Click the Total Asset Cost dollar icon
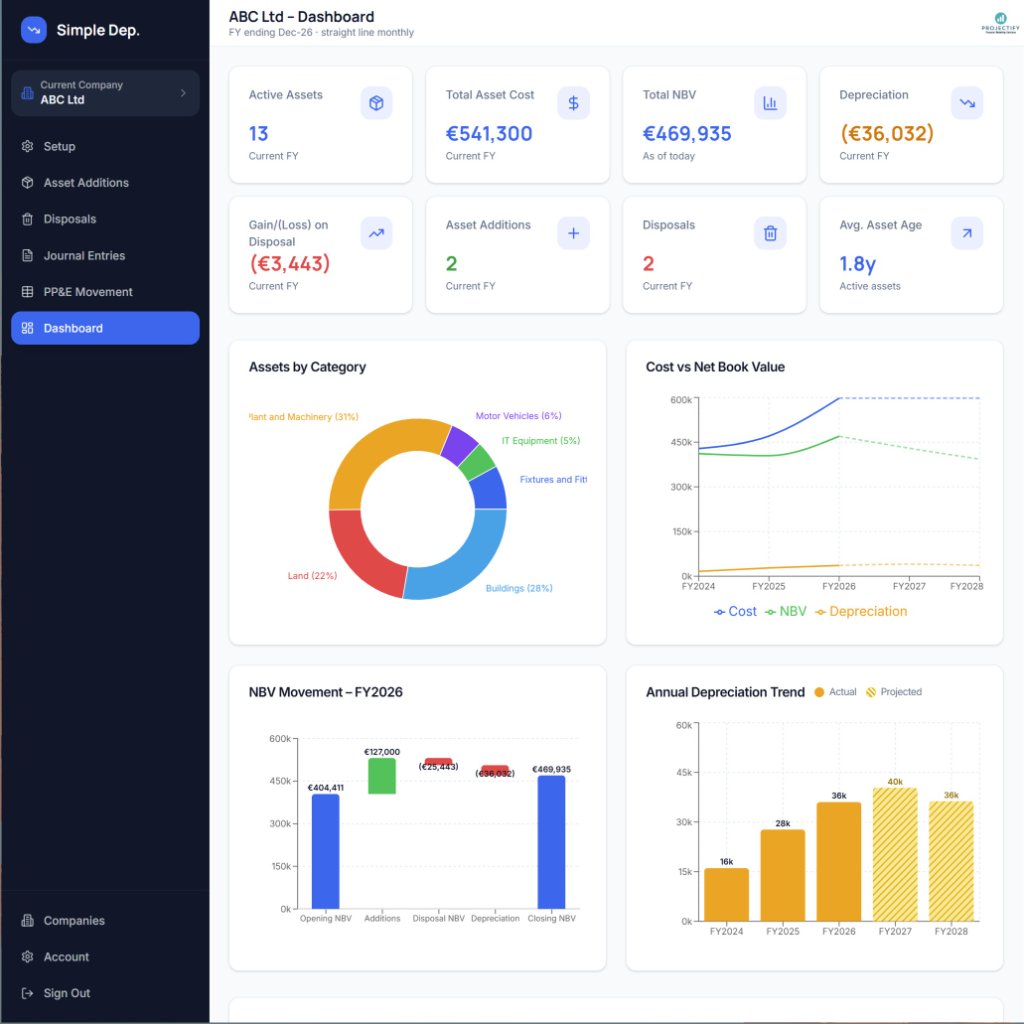 [x=573, y=103]
